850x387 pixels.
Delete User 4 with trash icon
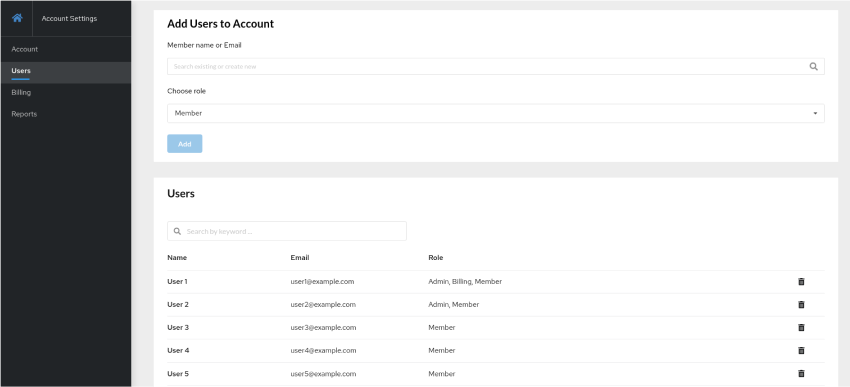[x=801, y=351]
